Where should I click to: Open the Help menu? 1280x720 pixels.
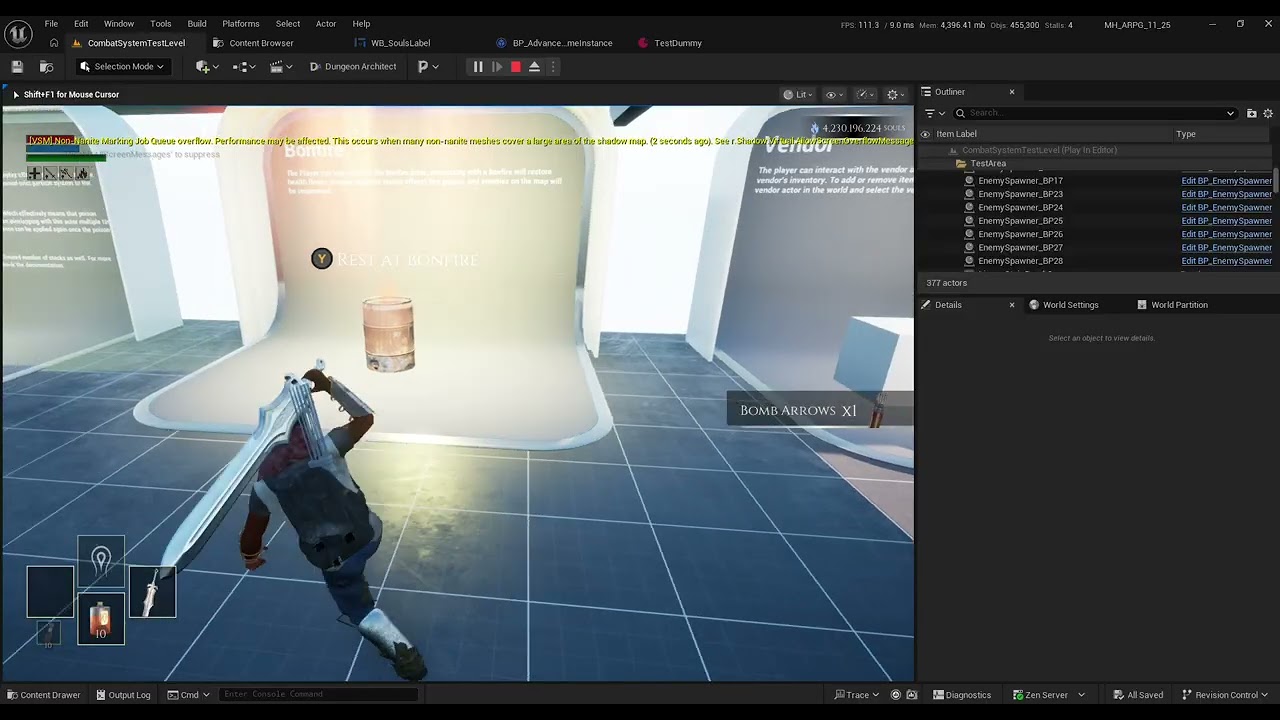(x=361, y=24)
